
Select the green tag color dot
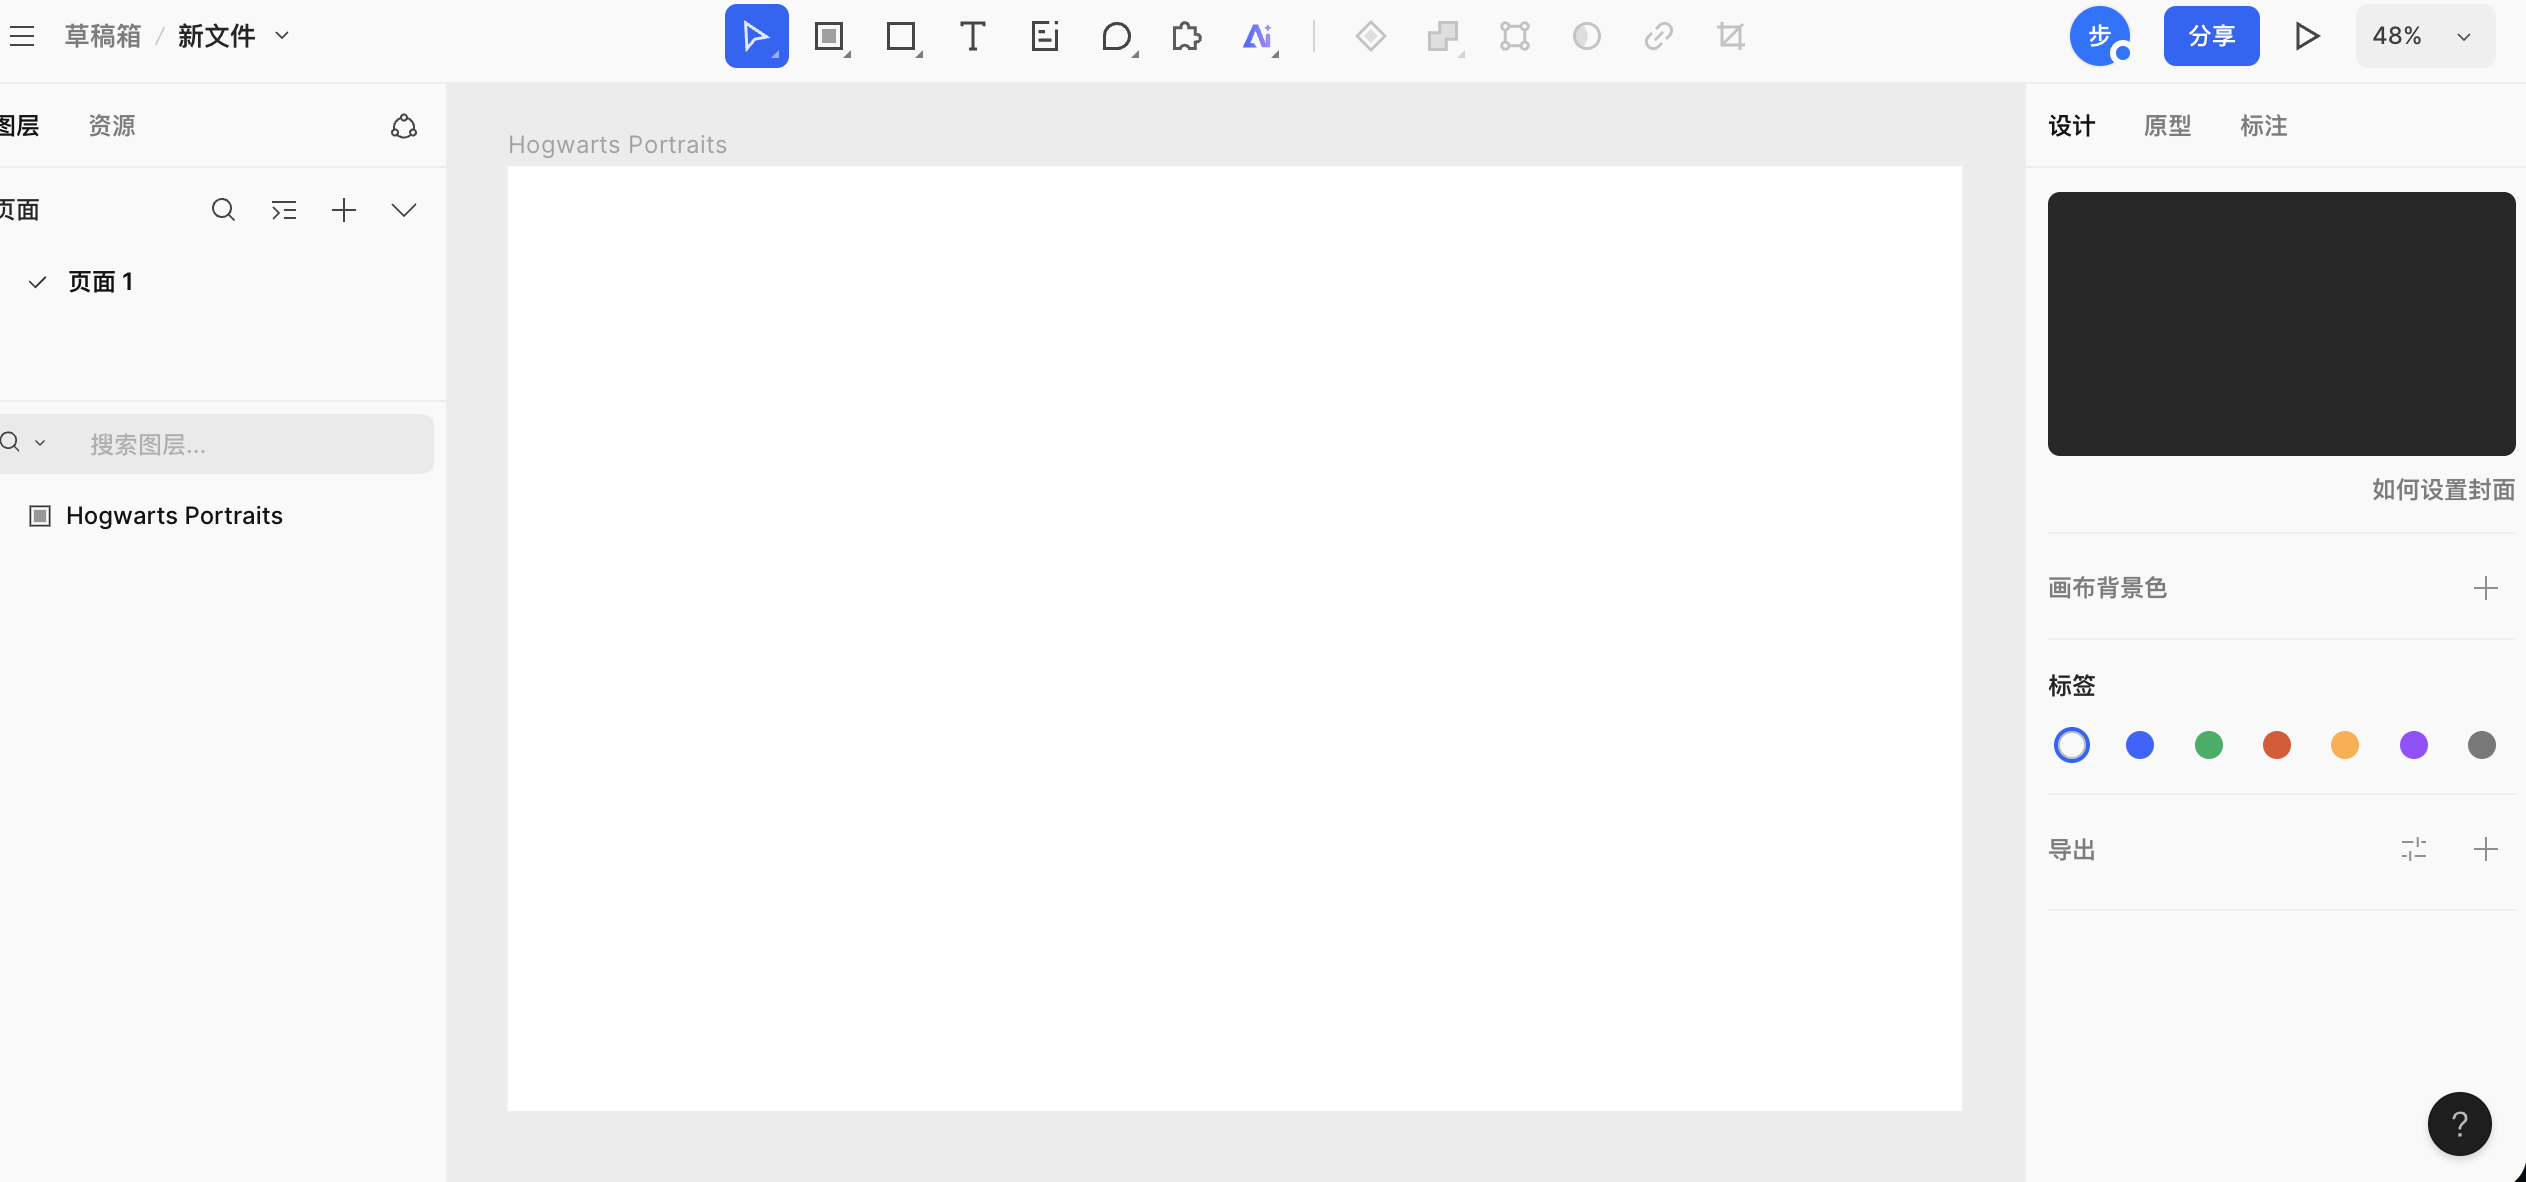coord(2208,745)
